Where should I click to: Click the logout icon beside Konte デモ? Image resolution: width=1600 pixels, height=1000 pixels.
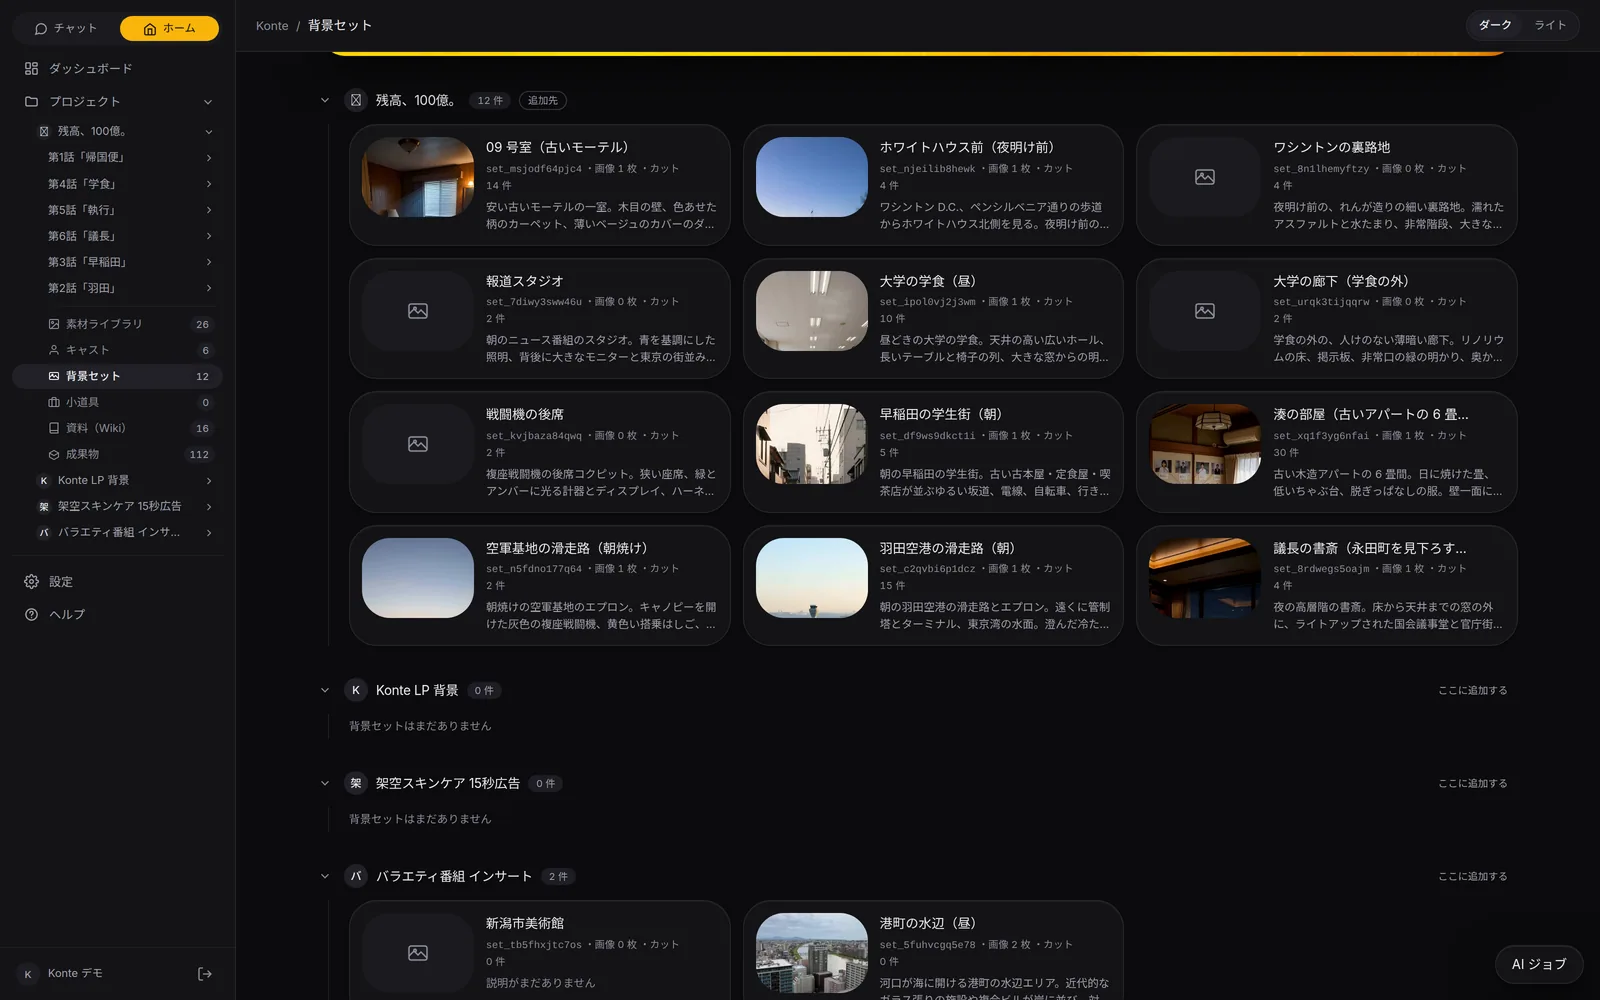coord(205,974)
